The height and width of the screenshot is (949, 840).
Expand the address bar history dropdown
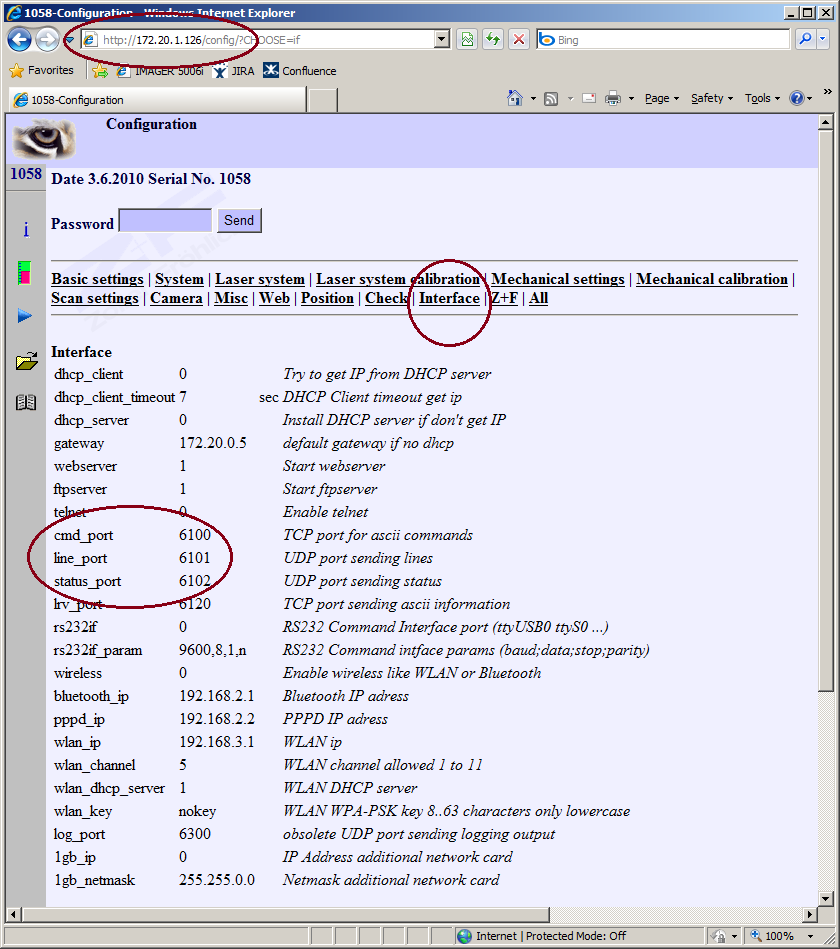pos(442,40)
